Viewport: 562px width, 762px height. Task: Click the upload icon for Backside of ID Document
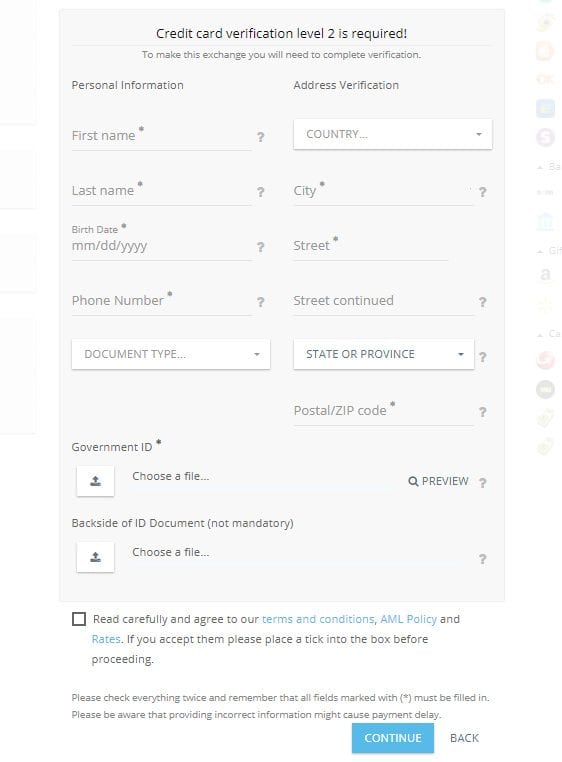(x=95, y=557)
